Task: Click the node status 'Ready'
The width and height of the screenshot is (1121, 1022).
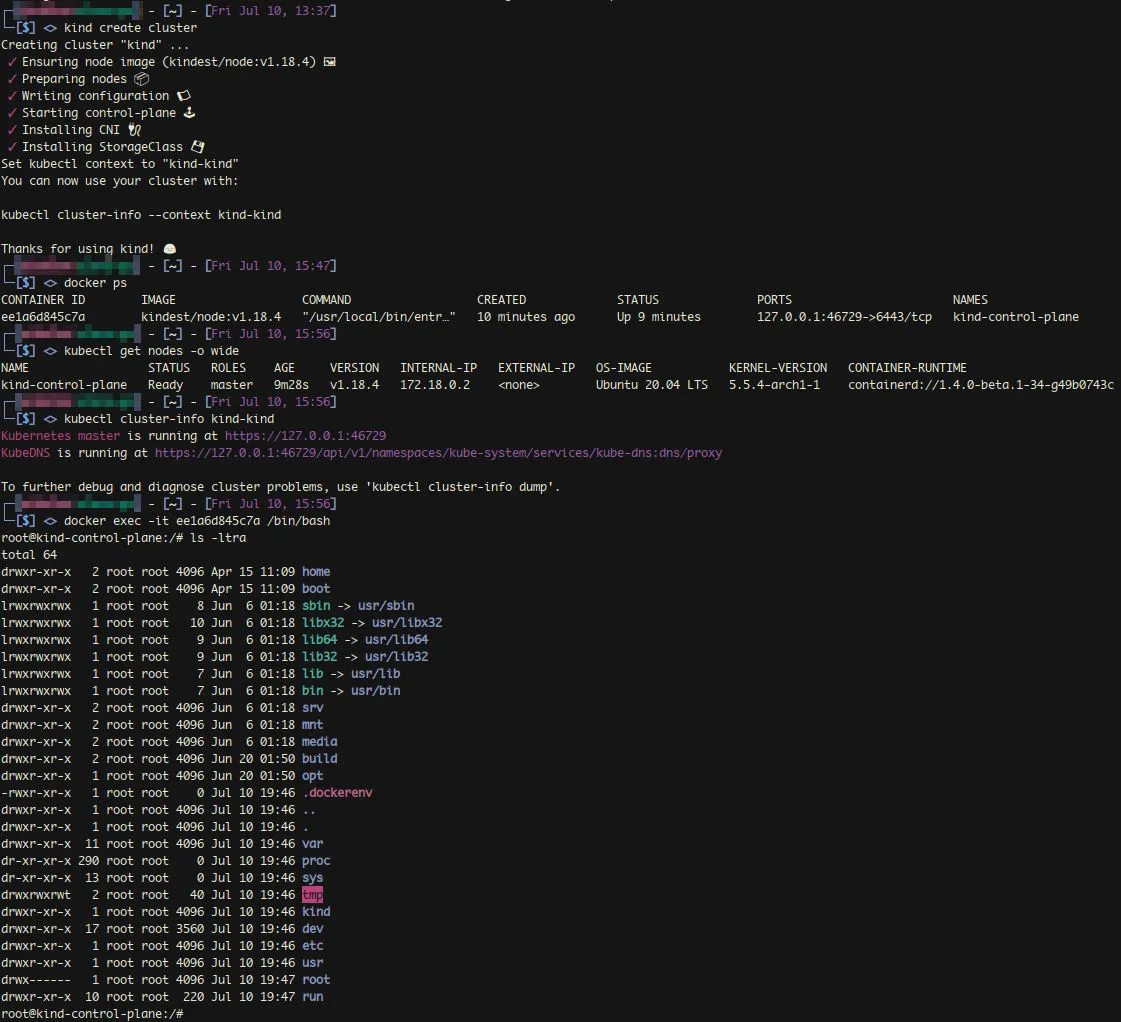Action: click(165, 385)
